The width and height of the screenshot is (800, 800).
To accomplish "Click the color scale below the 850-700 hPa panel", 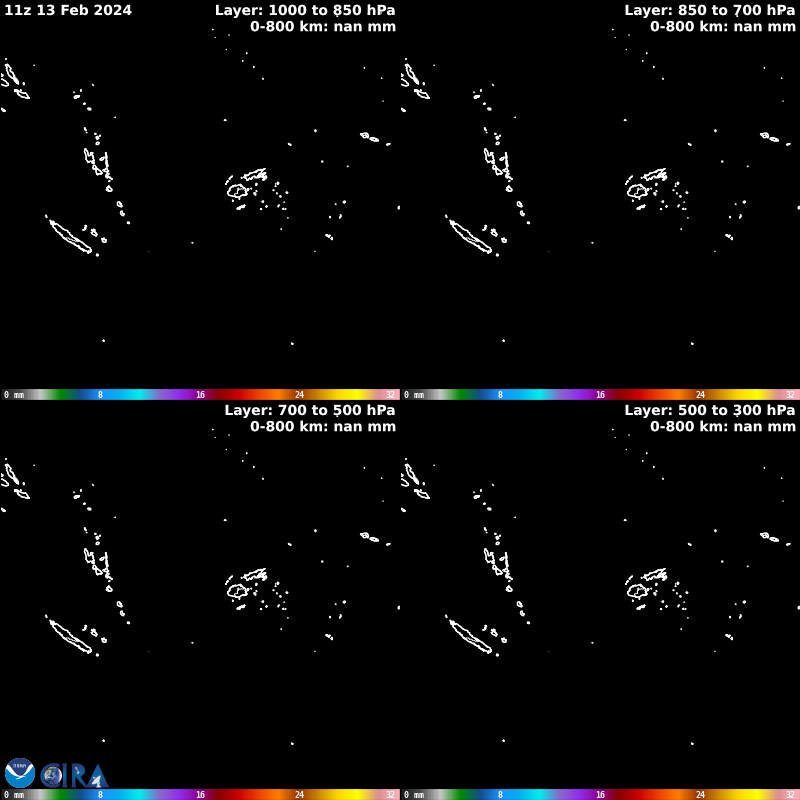I will point(600,394).
